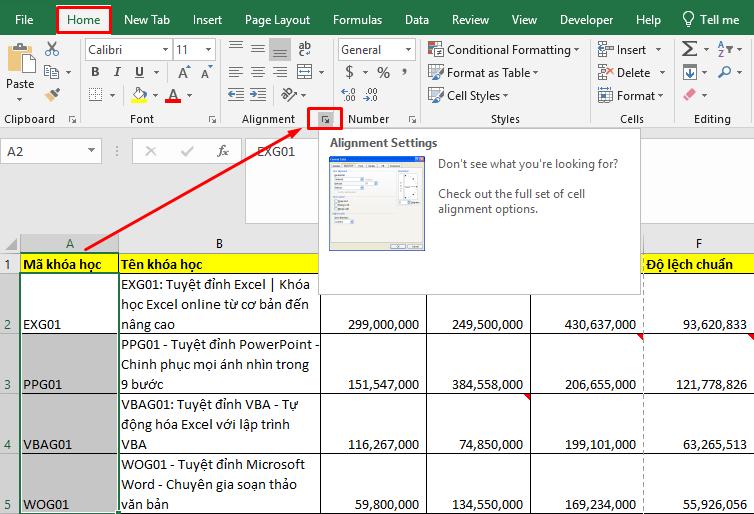The image size is (754, 514).
Task: Apply Accounting dollar format
Action: 350,72
